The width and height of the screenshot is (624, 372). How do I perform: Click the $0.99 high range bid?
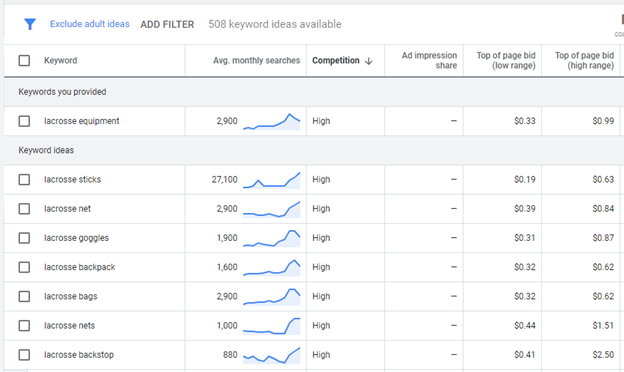pyautogui.click(x=603, y=121)
